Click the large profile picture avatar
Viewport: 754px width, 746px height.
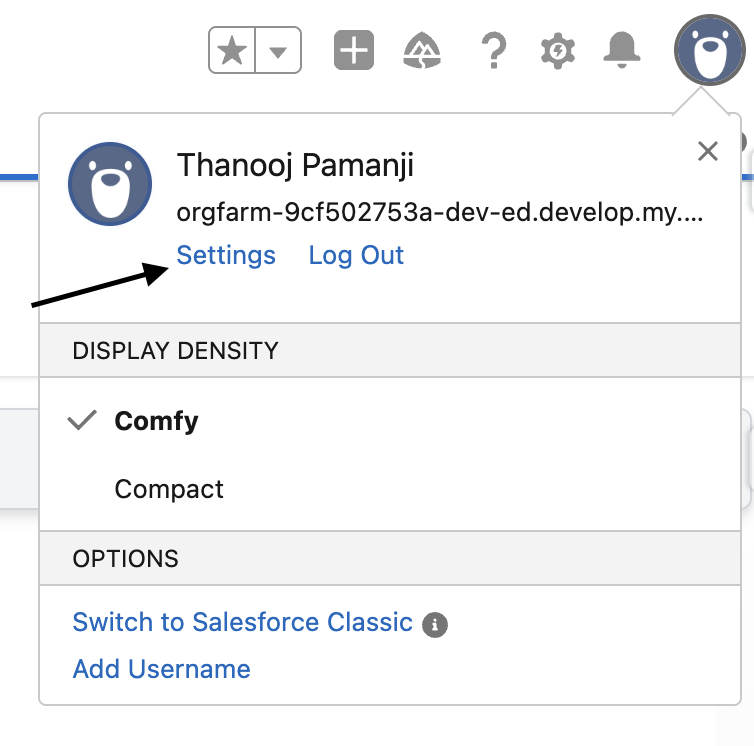coord(110,184)
